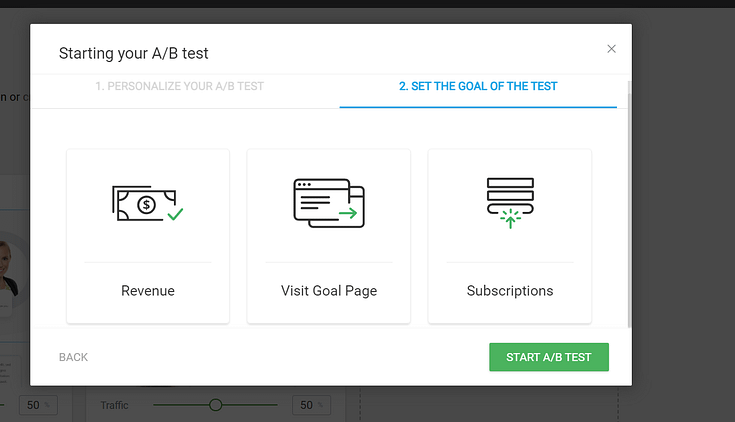Select the Revenue goal label
The height and width of the screenshot is (422, 735).
click(148, 291)
